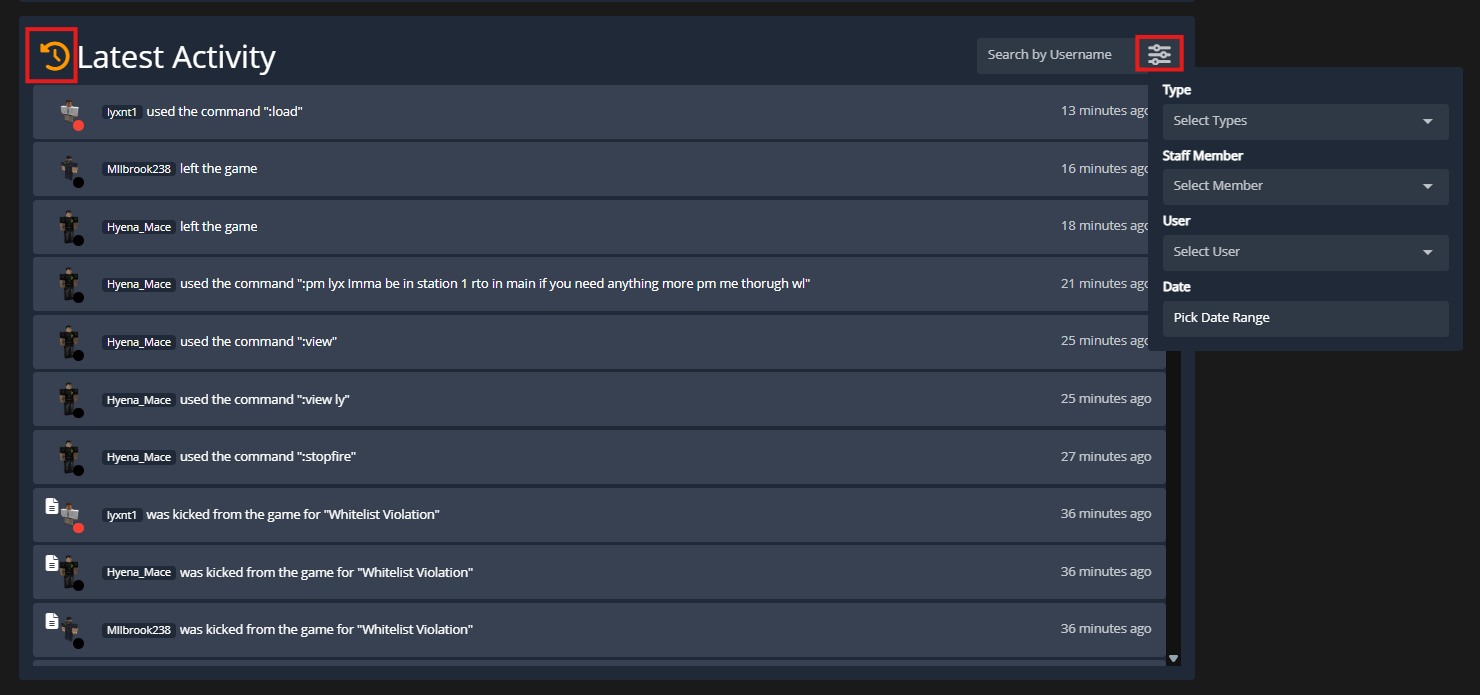Click Mllbrook238 username tag in left game row
The height and width of the screenshot is (695, 1480).
139,169
